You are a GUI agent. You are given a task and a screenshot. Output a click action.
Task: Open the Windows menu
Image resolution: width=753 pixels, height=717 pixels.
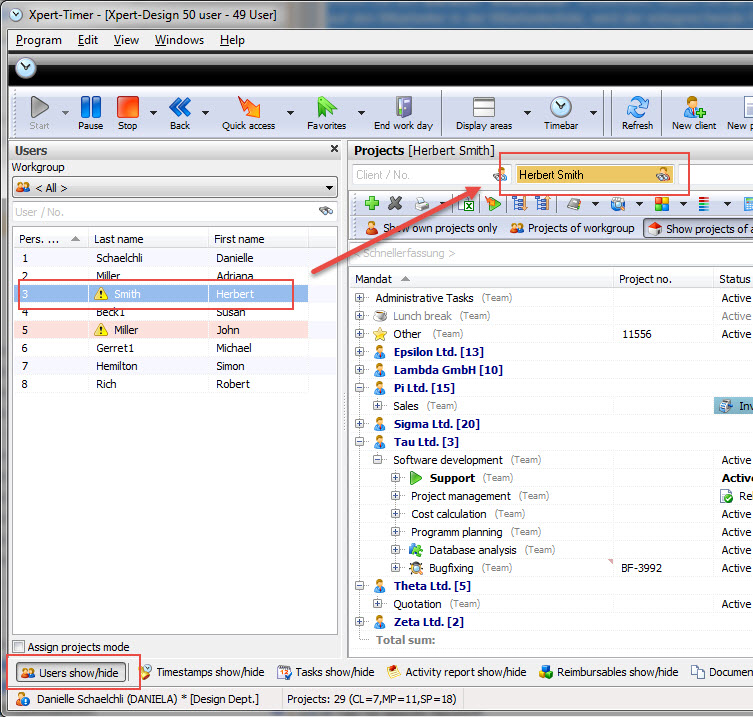(179, 40)
